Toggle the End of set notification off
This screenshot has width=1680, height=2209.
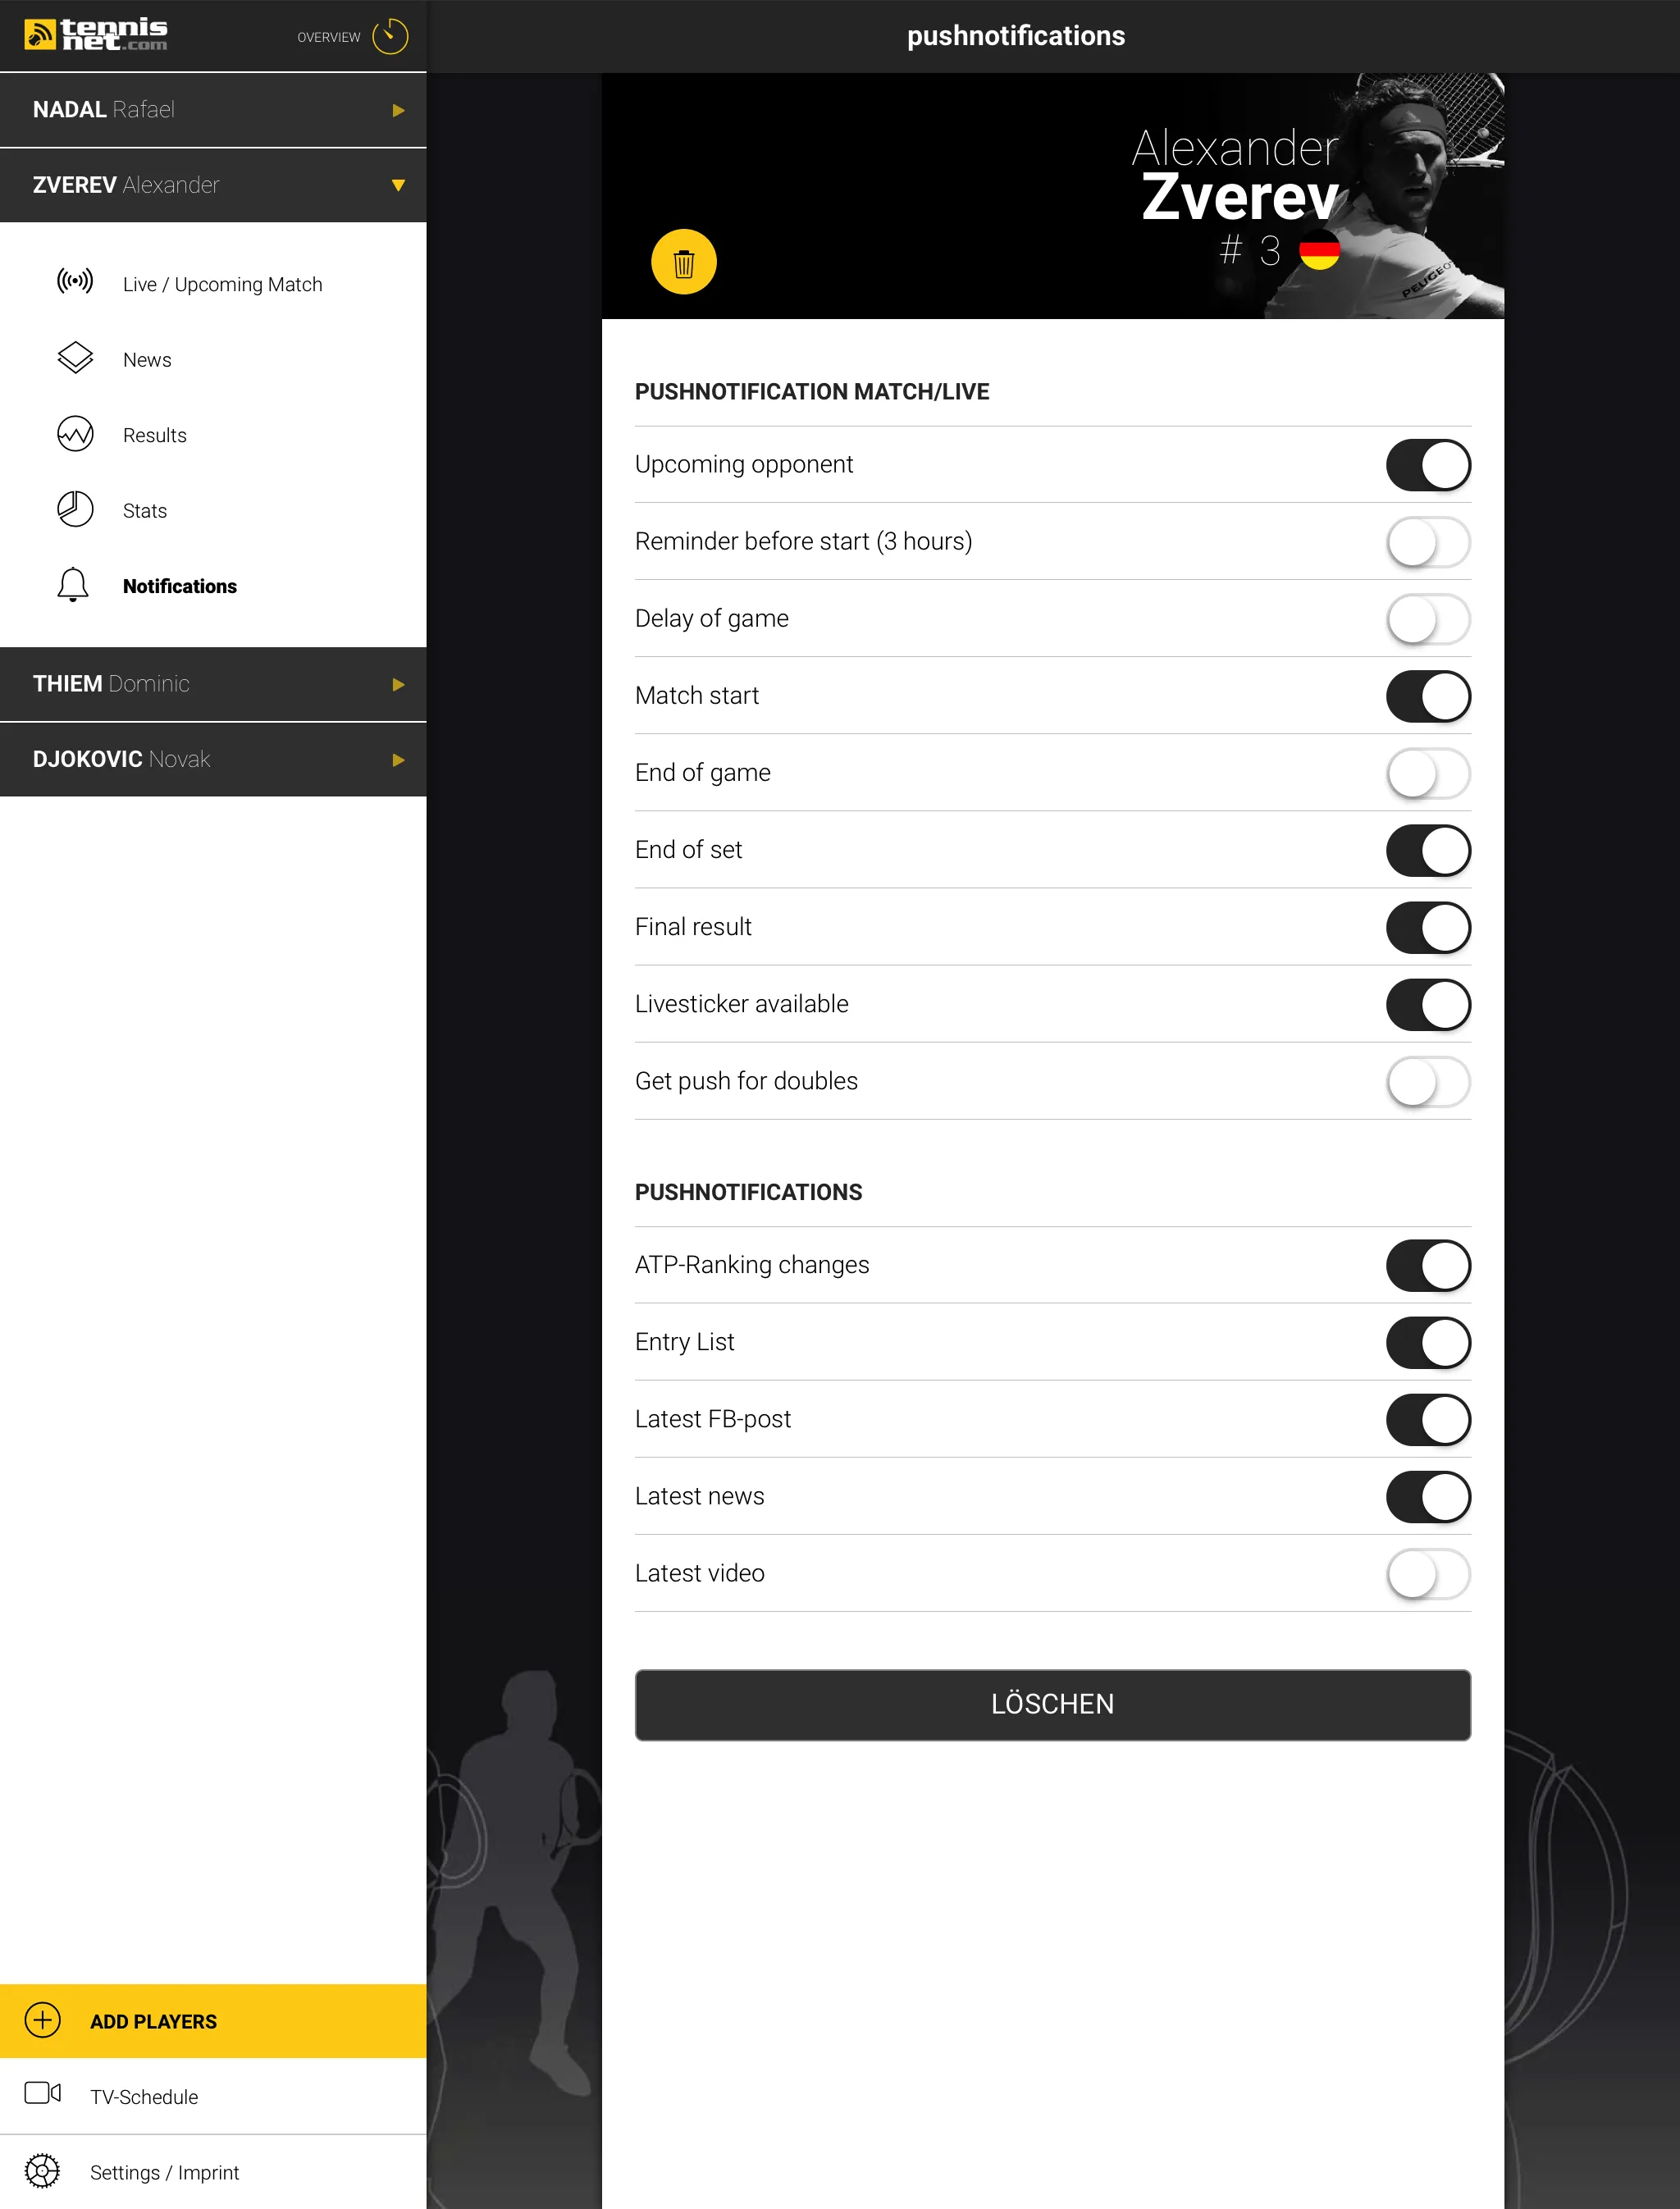(1427, 849)
